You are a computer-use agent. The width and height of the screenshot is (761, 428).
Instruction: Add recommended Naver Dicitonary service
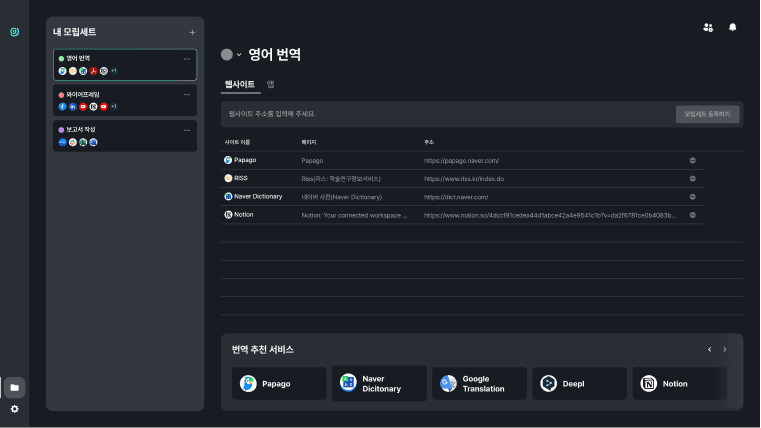pos(379,383)
